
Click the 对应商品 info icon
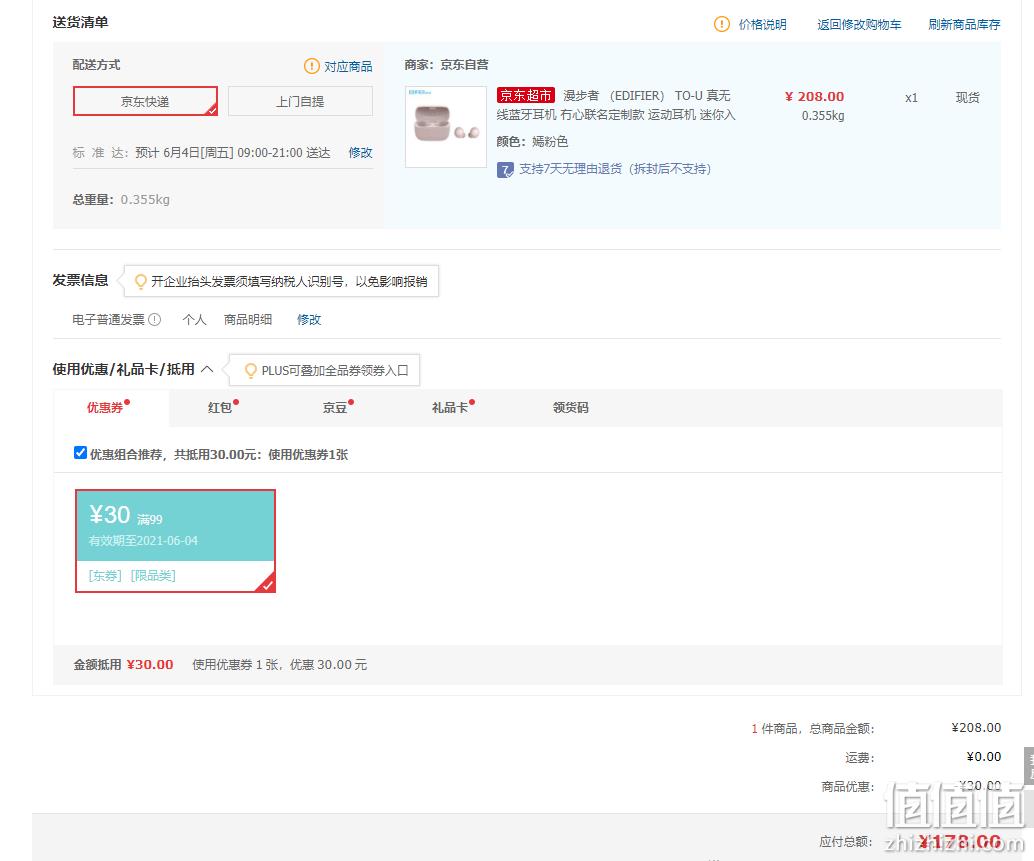coord(311,66)
